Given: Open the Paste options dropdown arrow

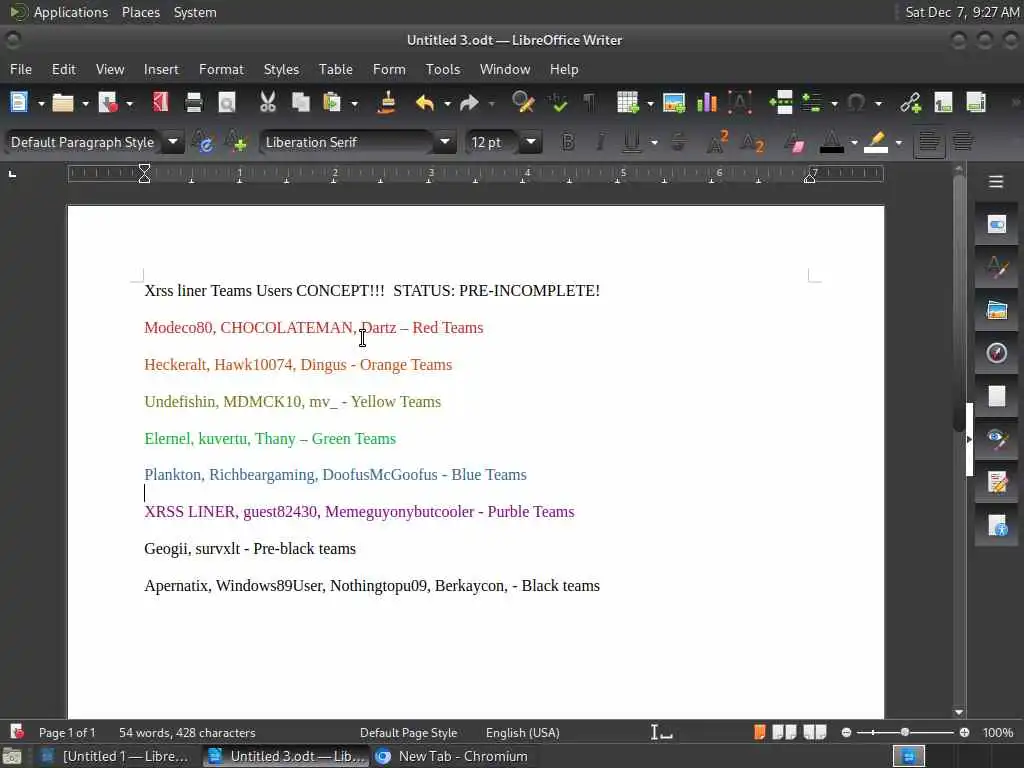Looking at the screenshot, I should click(x=354, y=103).
